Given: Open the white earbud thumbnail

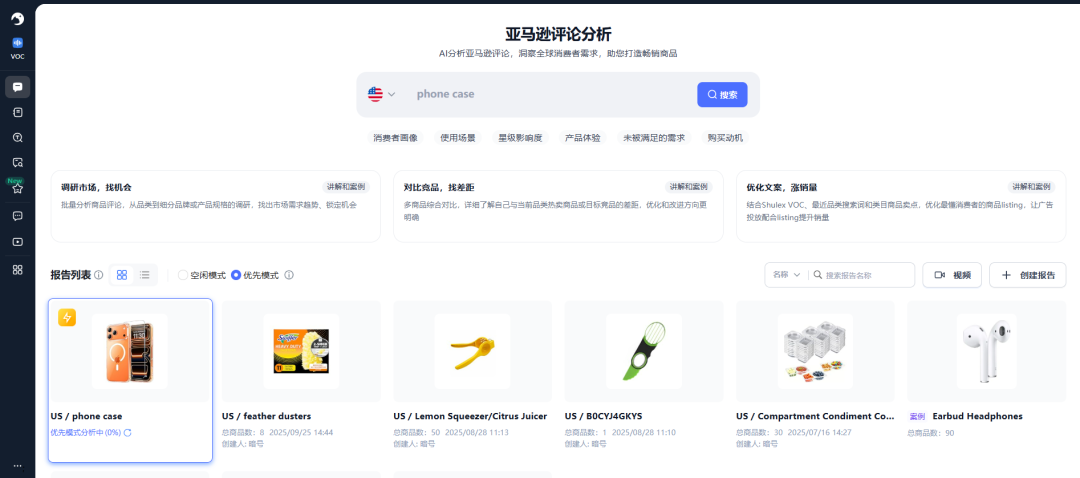Looking at the screenshot, I should (986, 351).
